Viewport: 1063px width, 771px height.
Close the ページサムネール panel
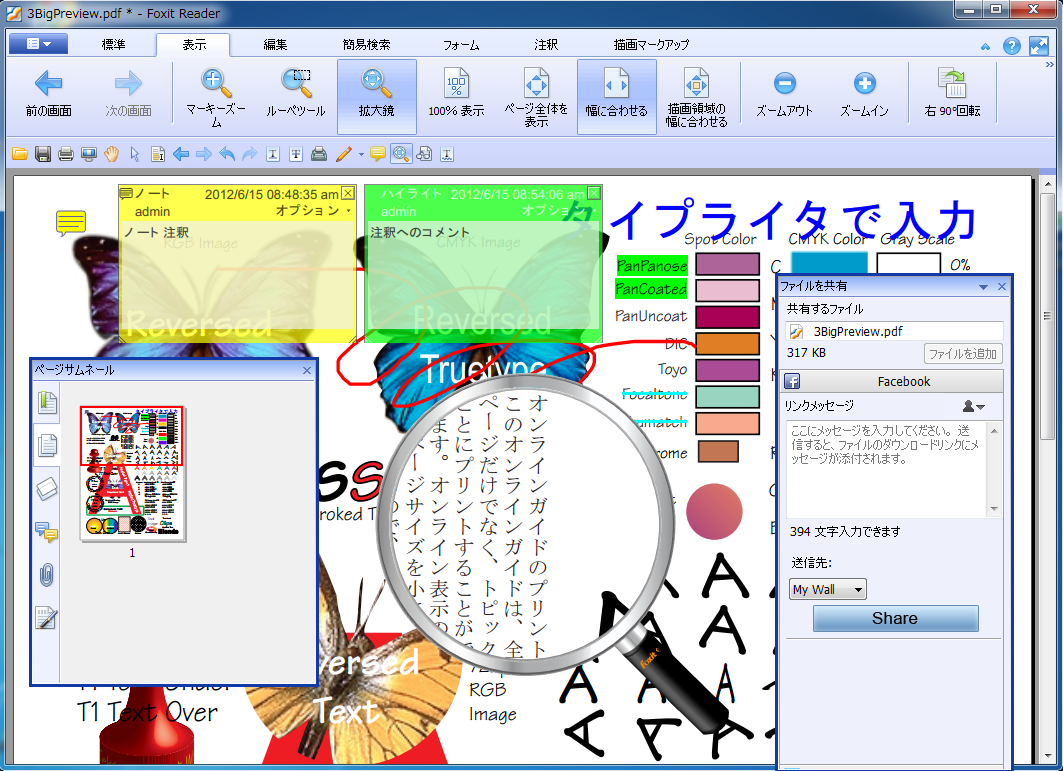306,370
